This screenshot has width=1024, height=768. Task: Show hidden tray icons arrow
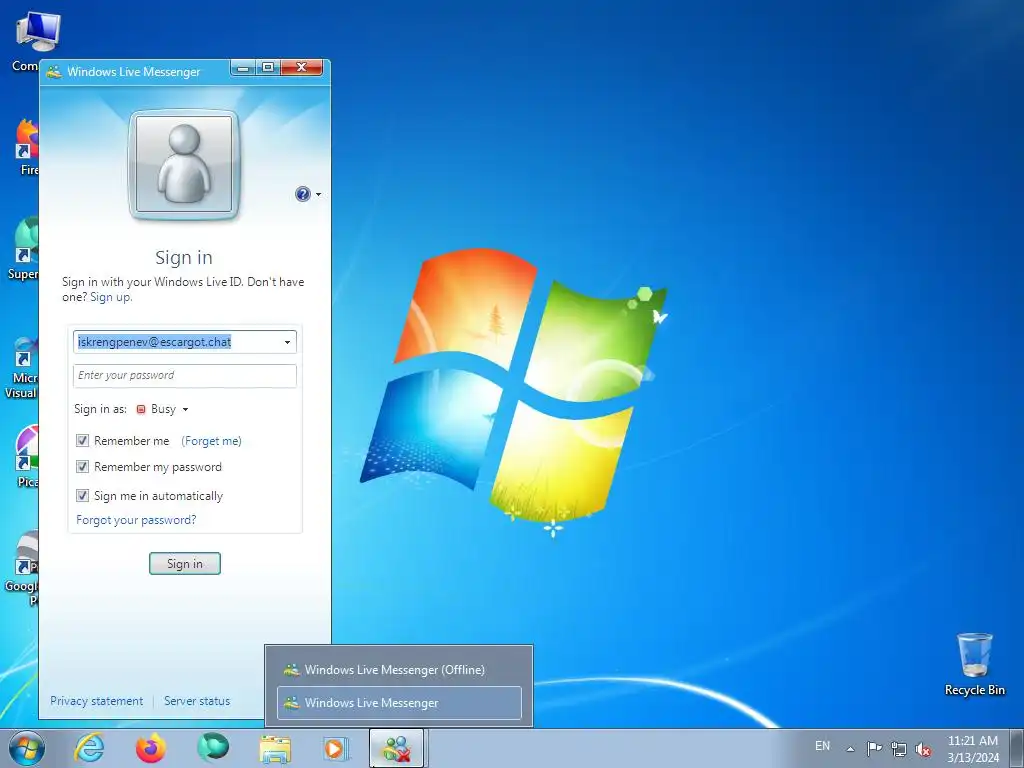(850, 749)
